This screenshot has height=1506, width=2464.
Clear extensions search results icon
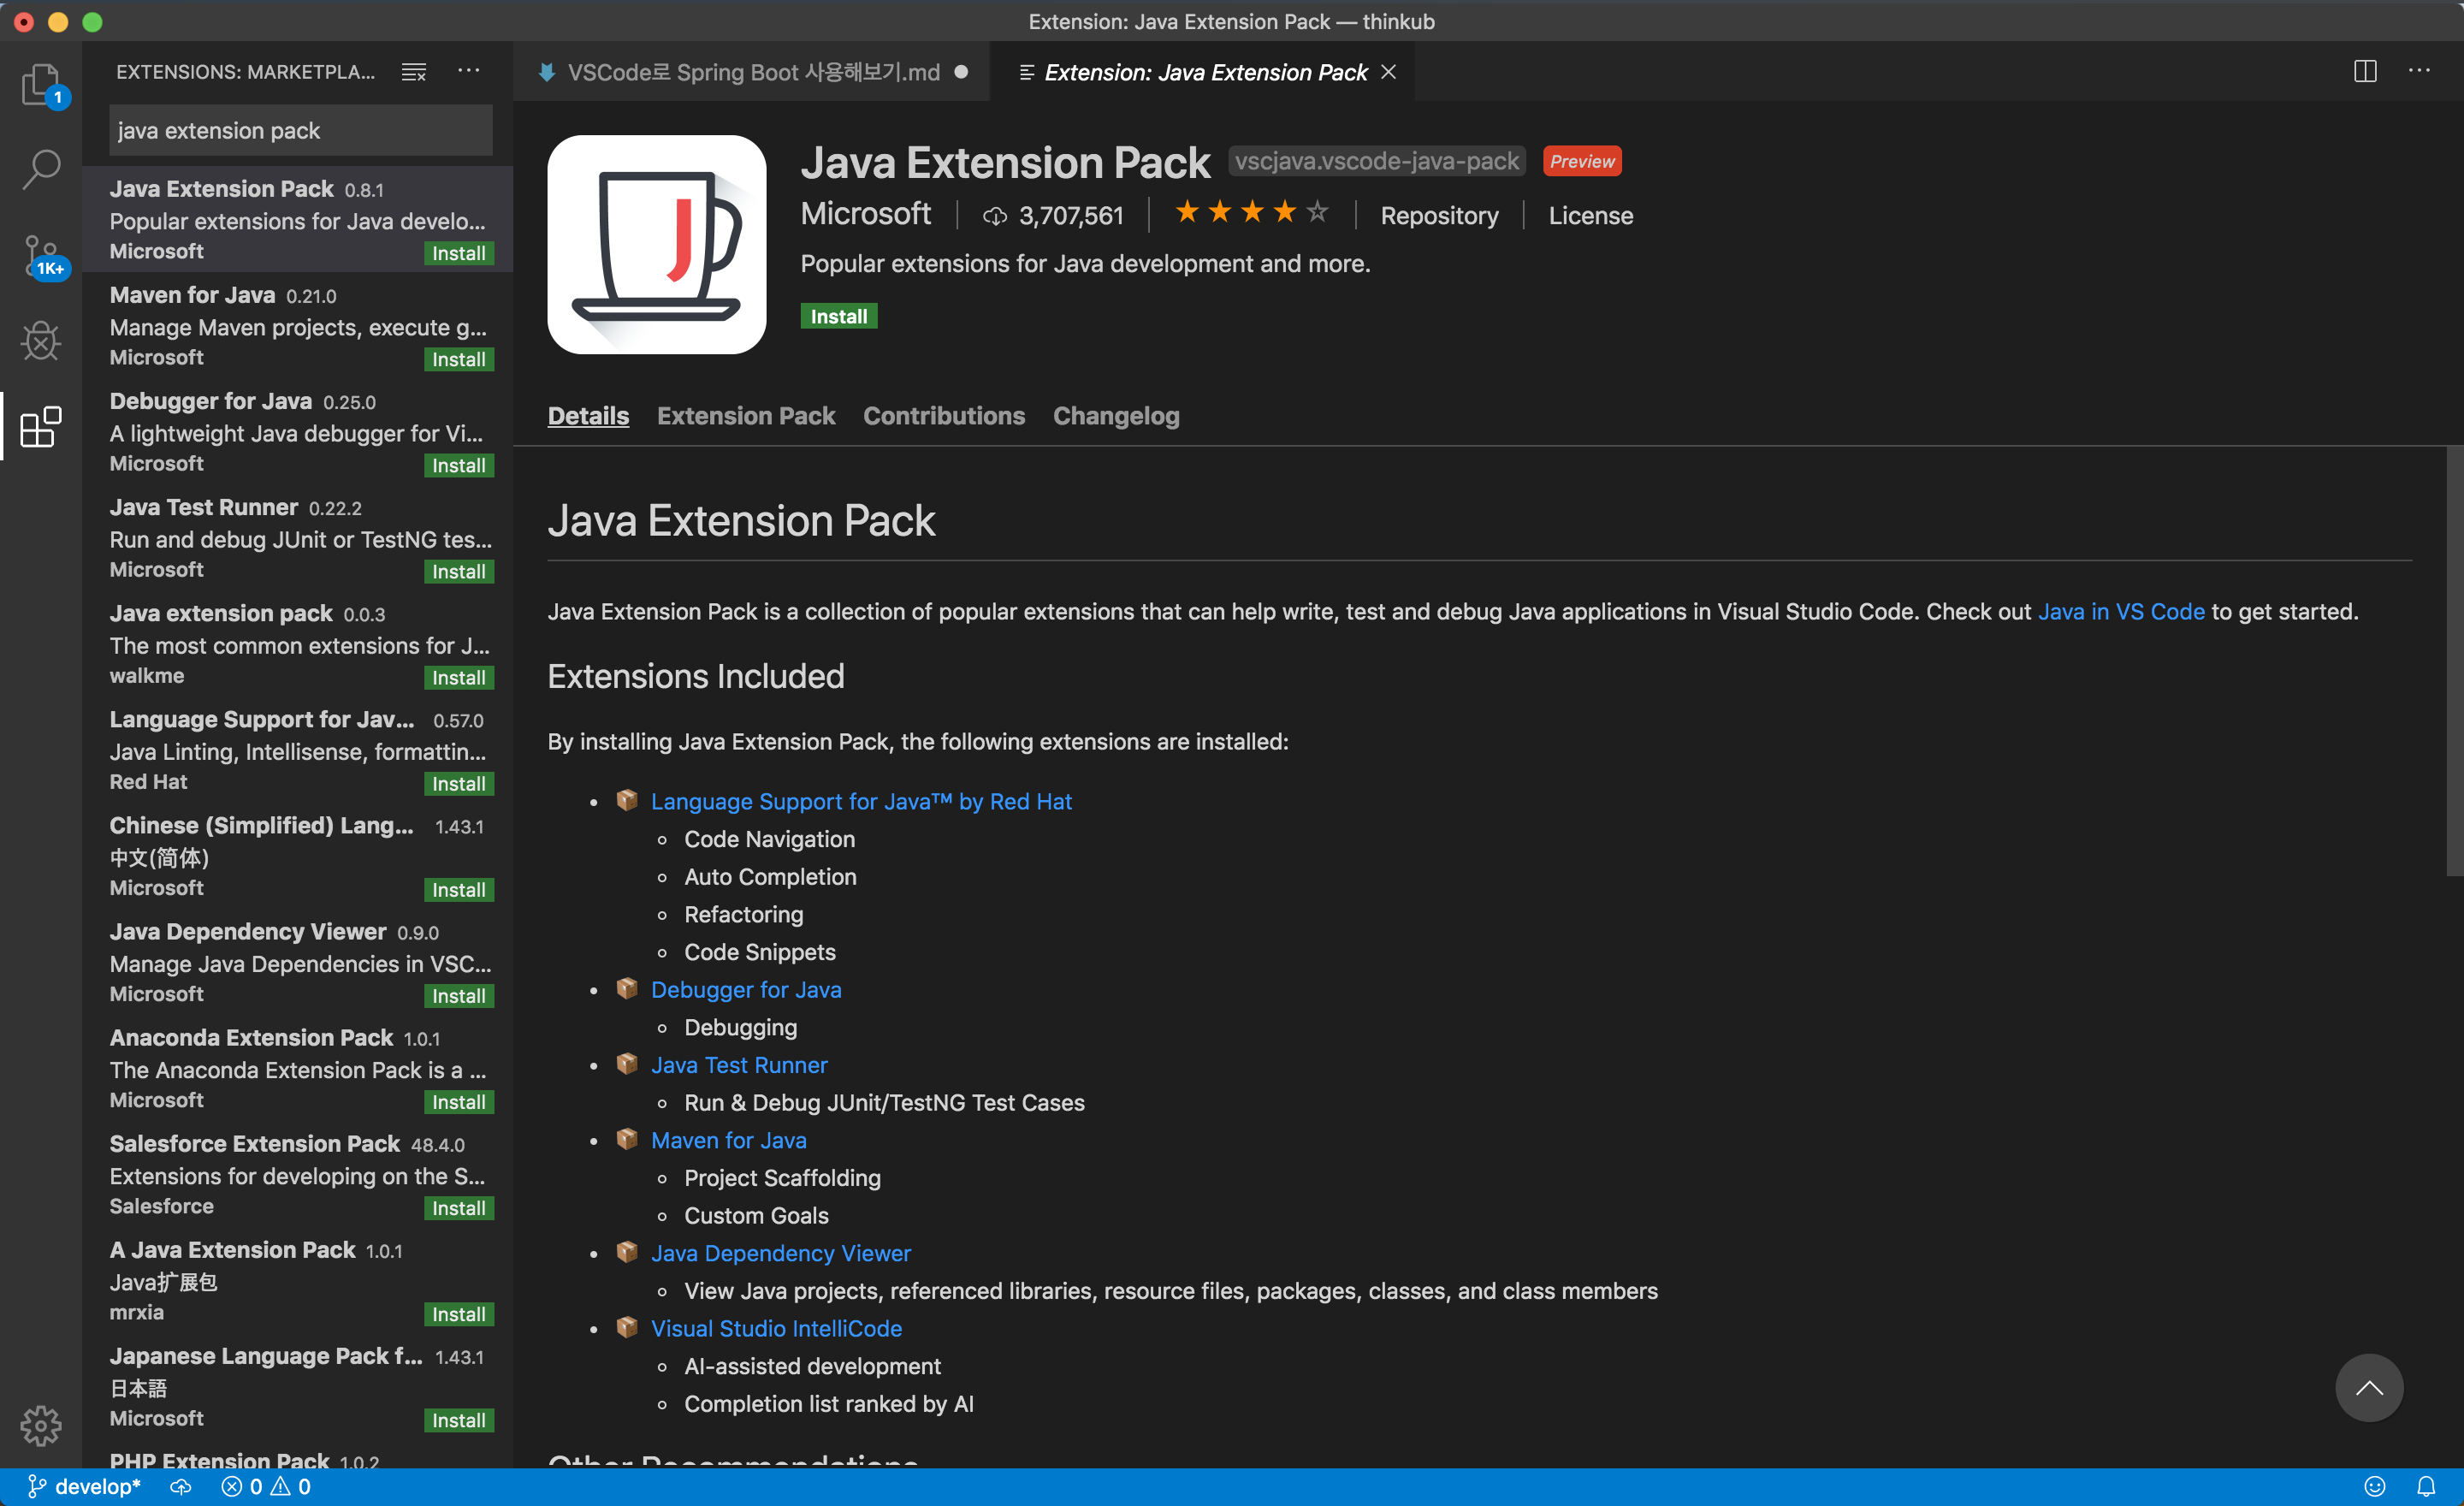tap(414, 72)
